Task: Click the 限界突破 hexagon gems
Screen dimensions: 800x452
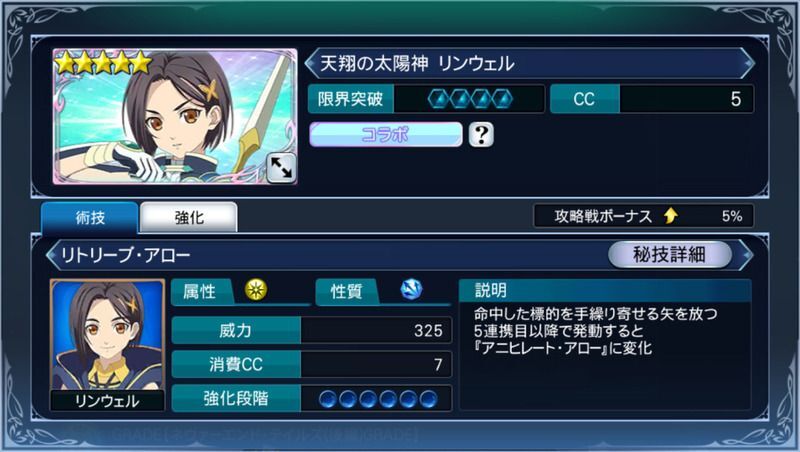Action: (470, 98)
